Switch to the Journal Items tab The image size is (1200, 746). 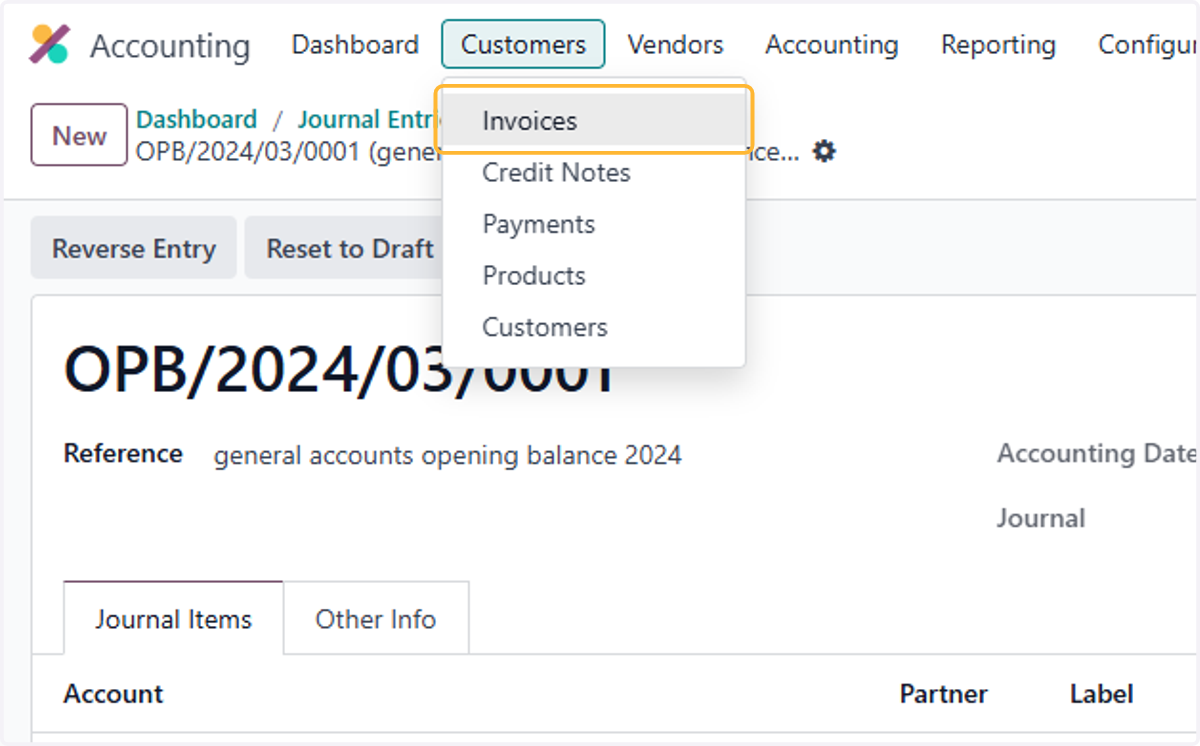pyautogui.click(x=173, y=619)
